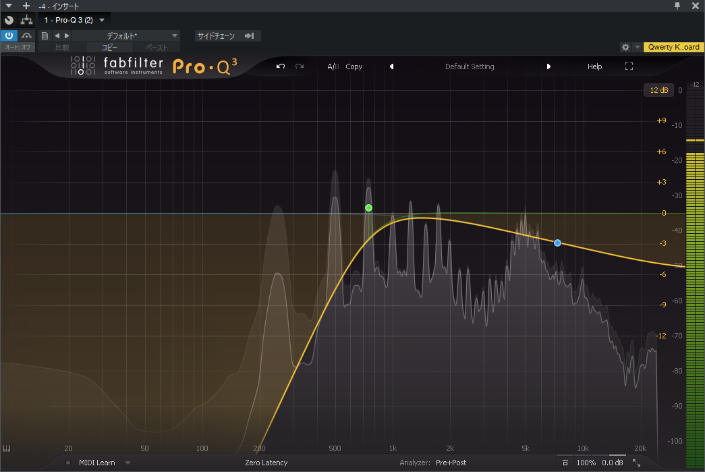This screenshot has width=705, height=472.
Task: Open the デフォルト preset dropdown
Action: point(126,36)
